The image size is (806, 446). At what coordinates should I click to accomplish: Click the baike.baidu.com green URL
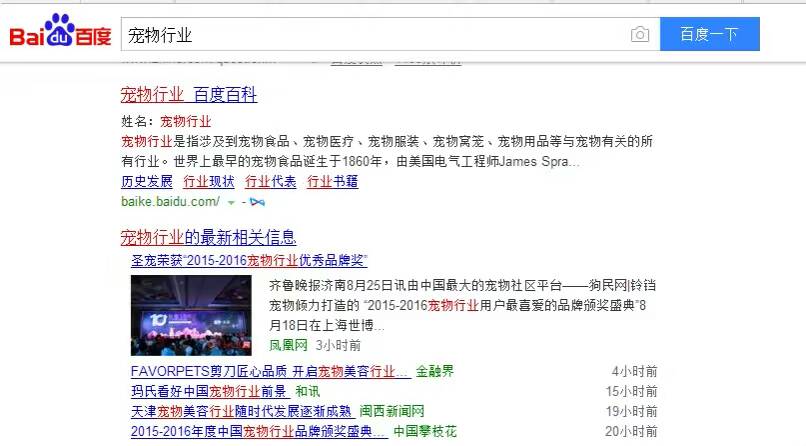click(170, 202)
